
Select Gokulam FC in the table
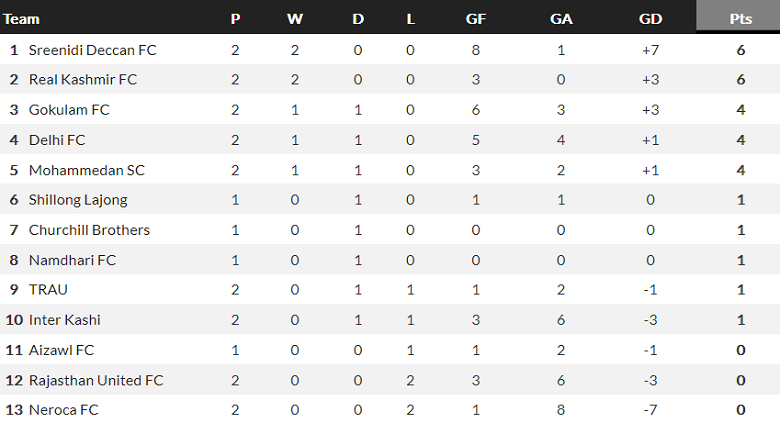[x=69, y=110]
